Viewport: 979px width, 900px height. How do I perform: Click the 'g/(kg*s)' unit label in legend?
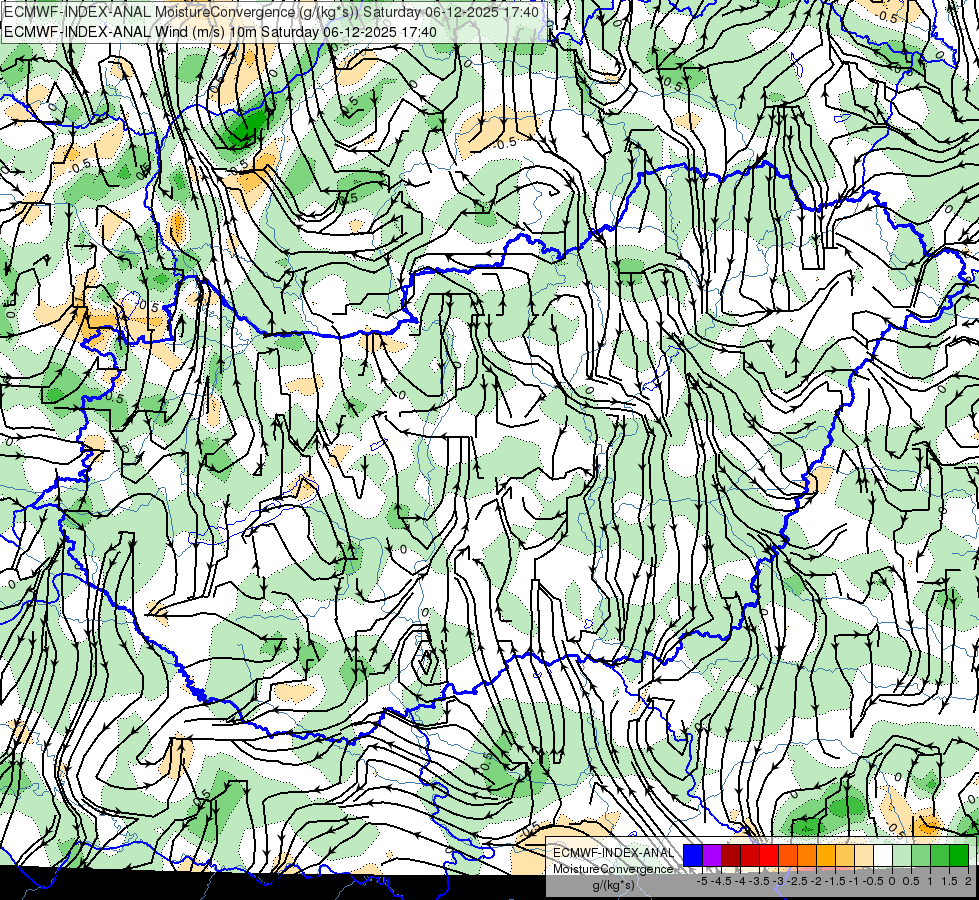(613, 886)
